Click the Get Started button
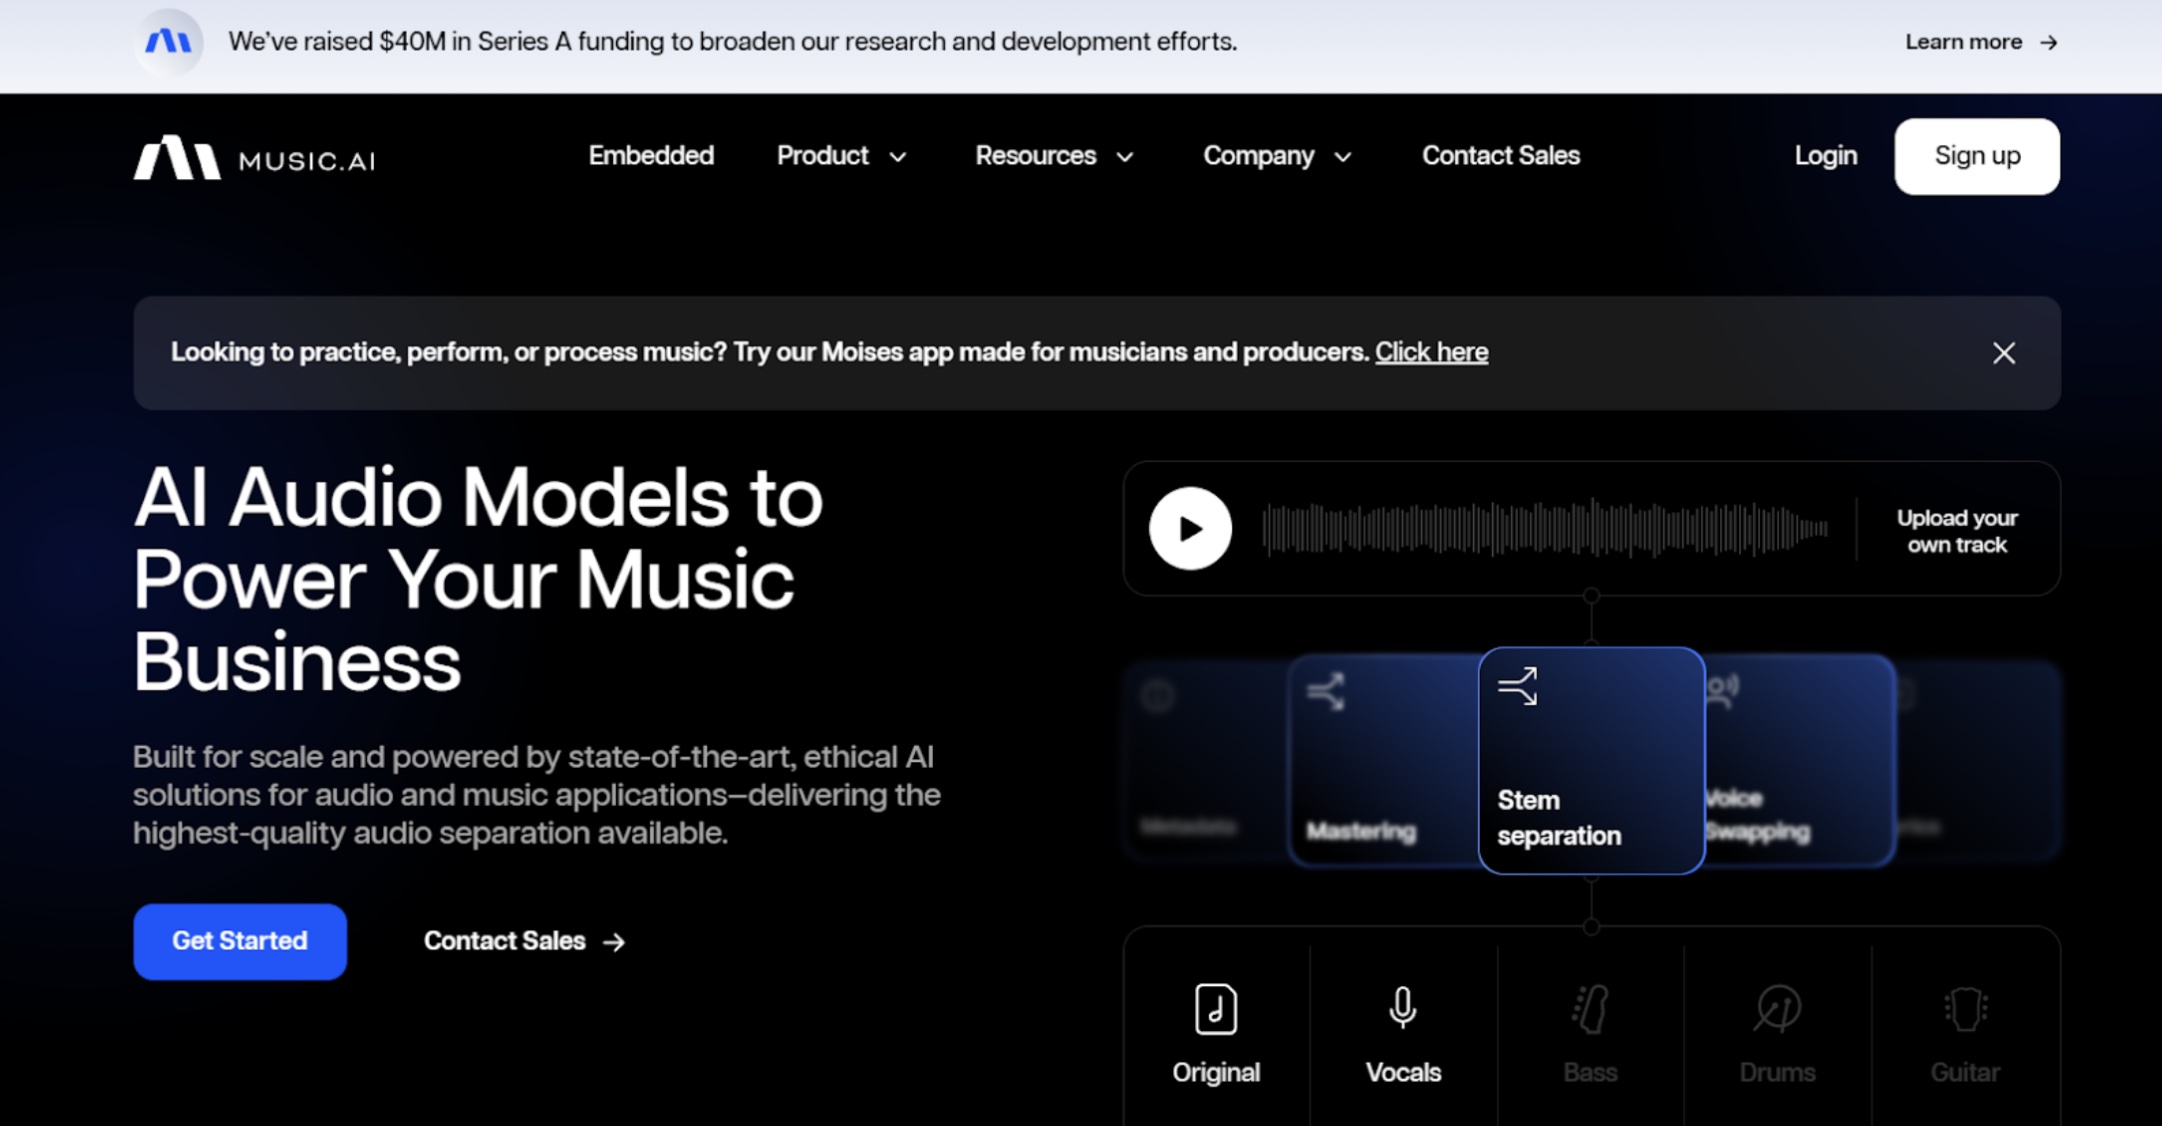Image resolution: width=2162 pixels, height=1126 pixels. (x=240, y=942)
